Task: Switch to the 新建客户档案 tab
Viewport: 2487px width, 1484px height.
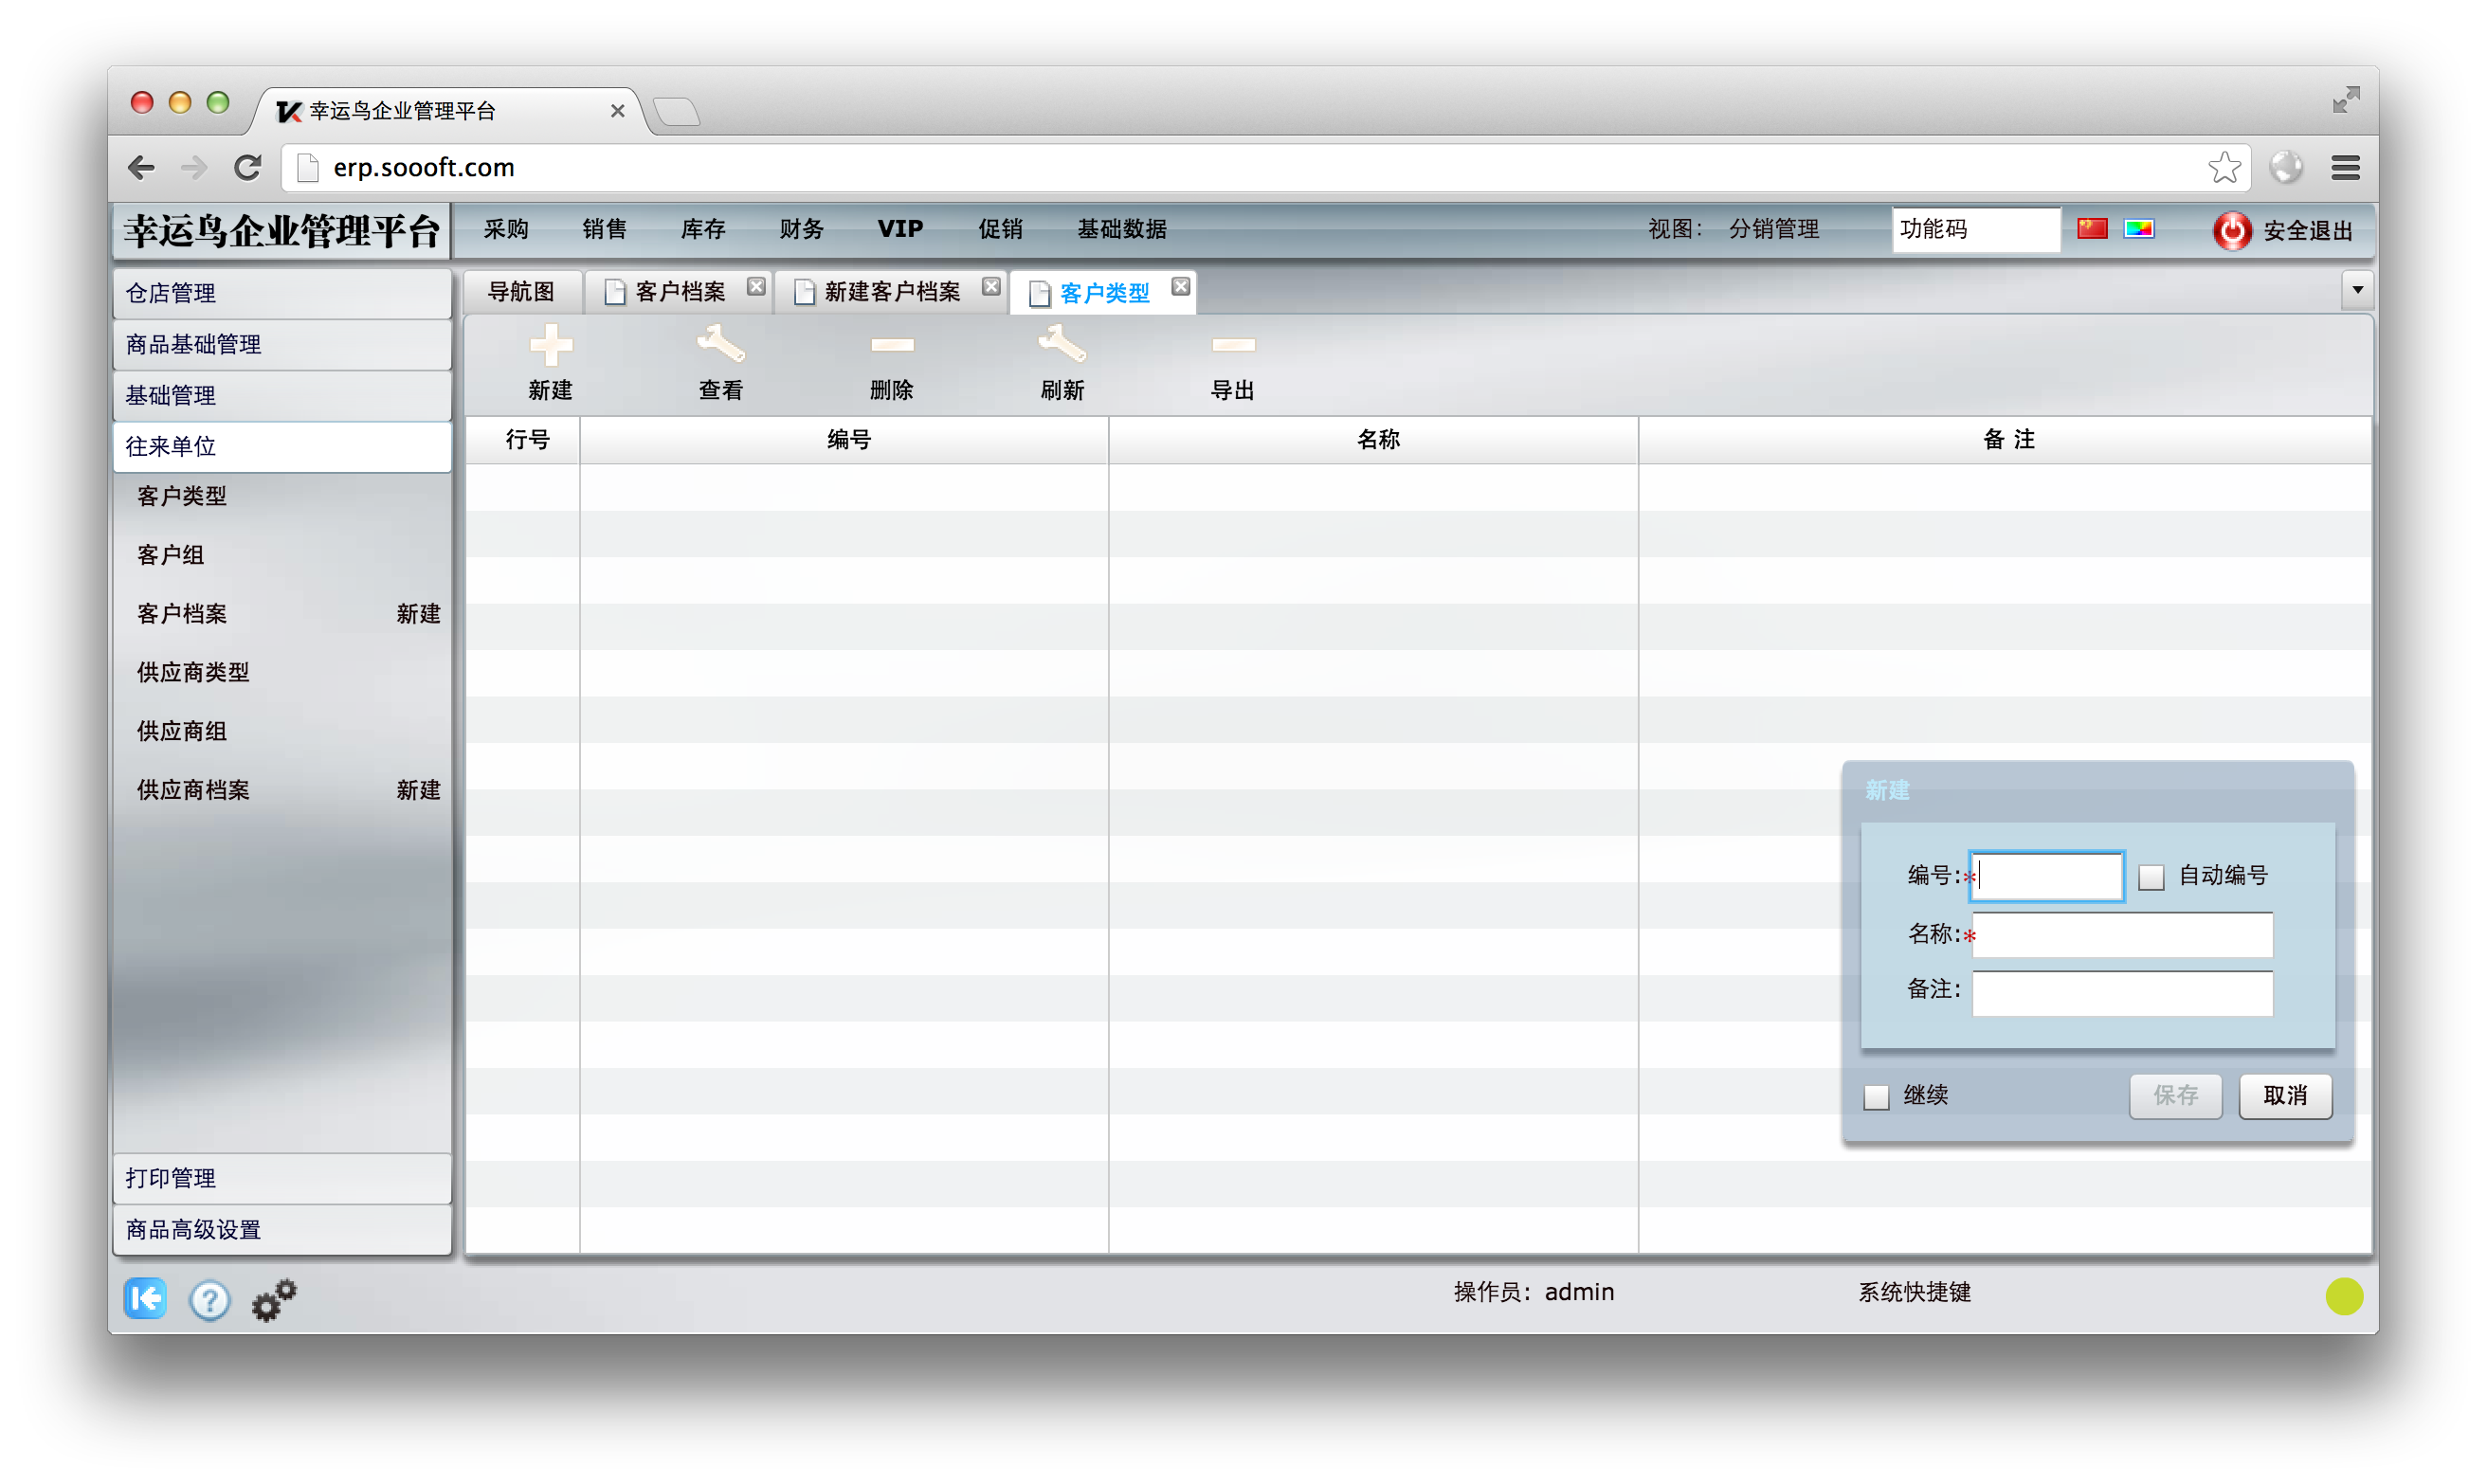Action: [892, 291]
